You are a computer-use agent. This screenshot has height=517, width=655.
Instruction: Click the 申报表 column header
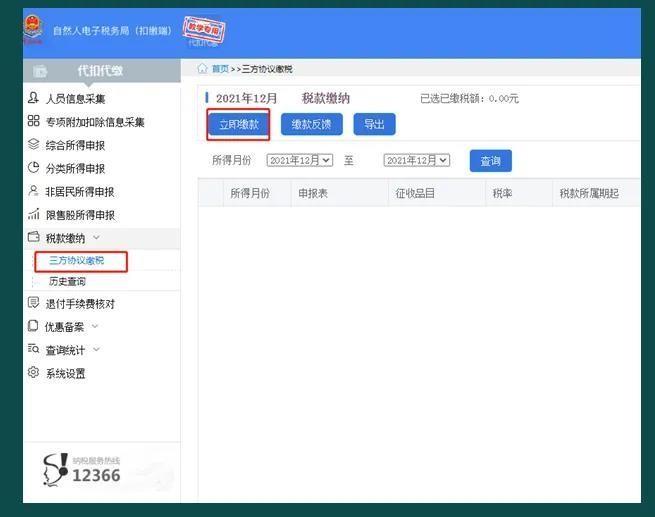(x=313, y=193)
